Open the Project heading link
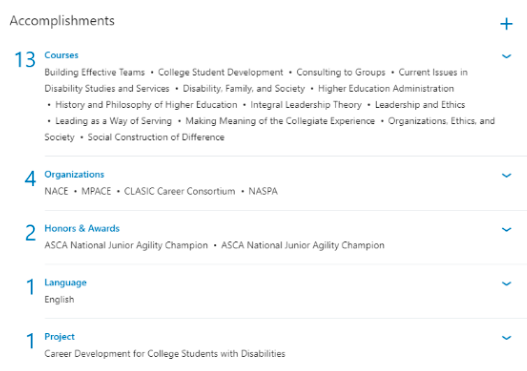Image resolution: width=527 pixels, height=371 pixels. (x=59, y=337)
